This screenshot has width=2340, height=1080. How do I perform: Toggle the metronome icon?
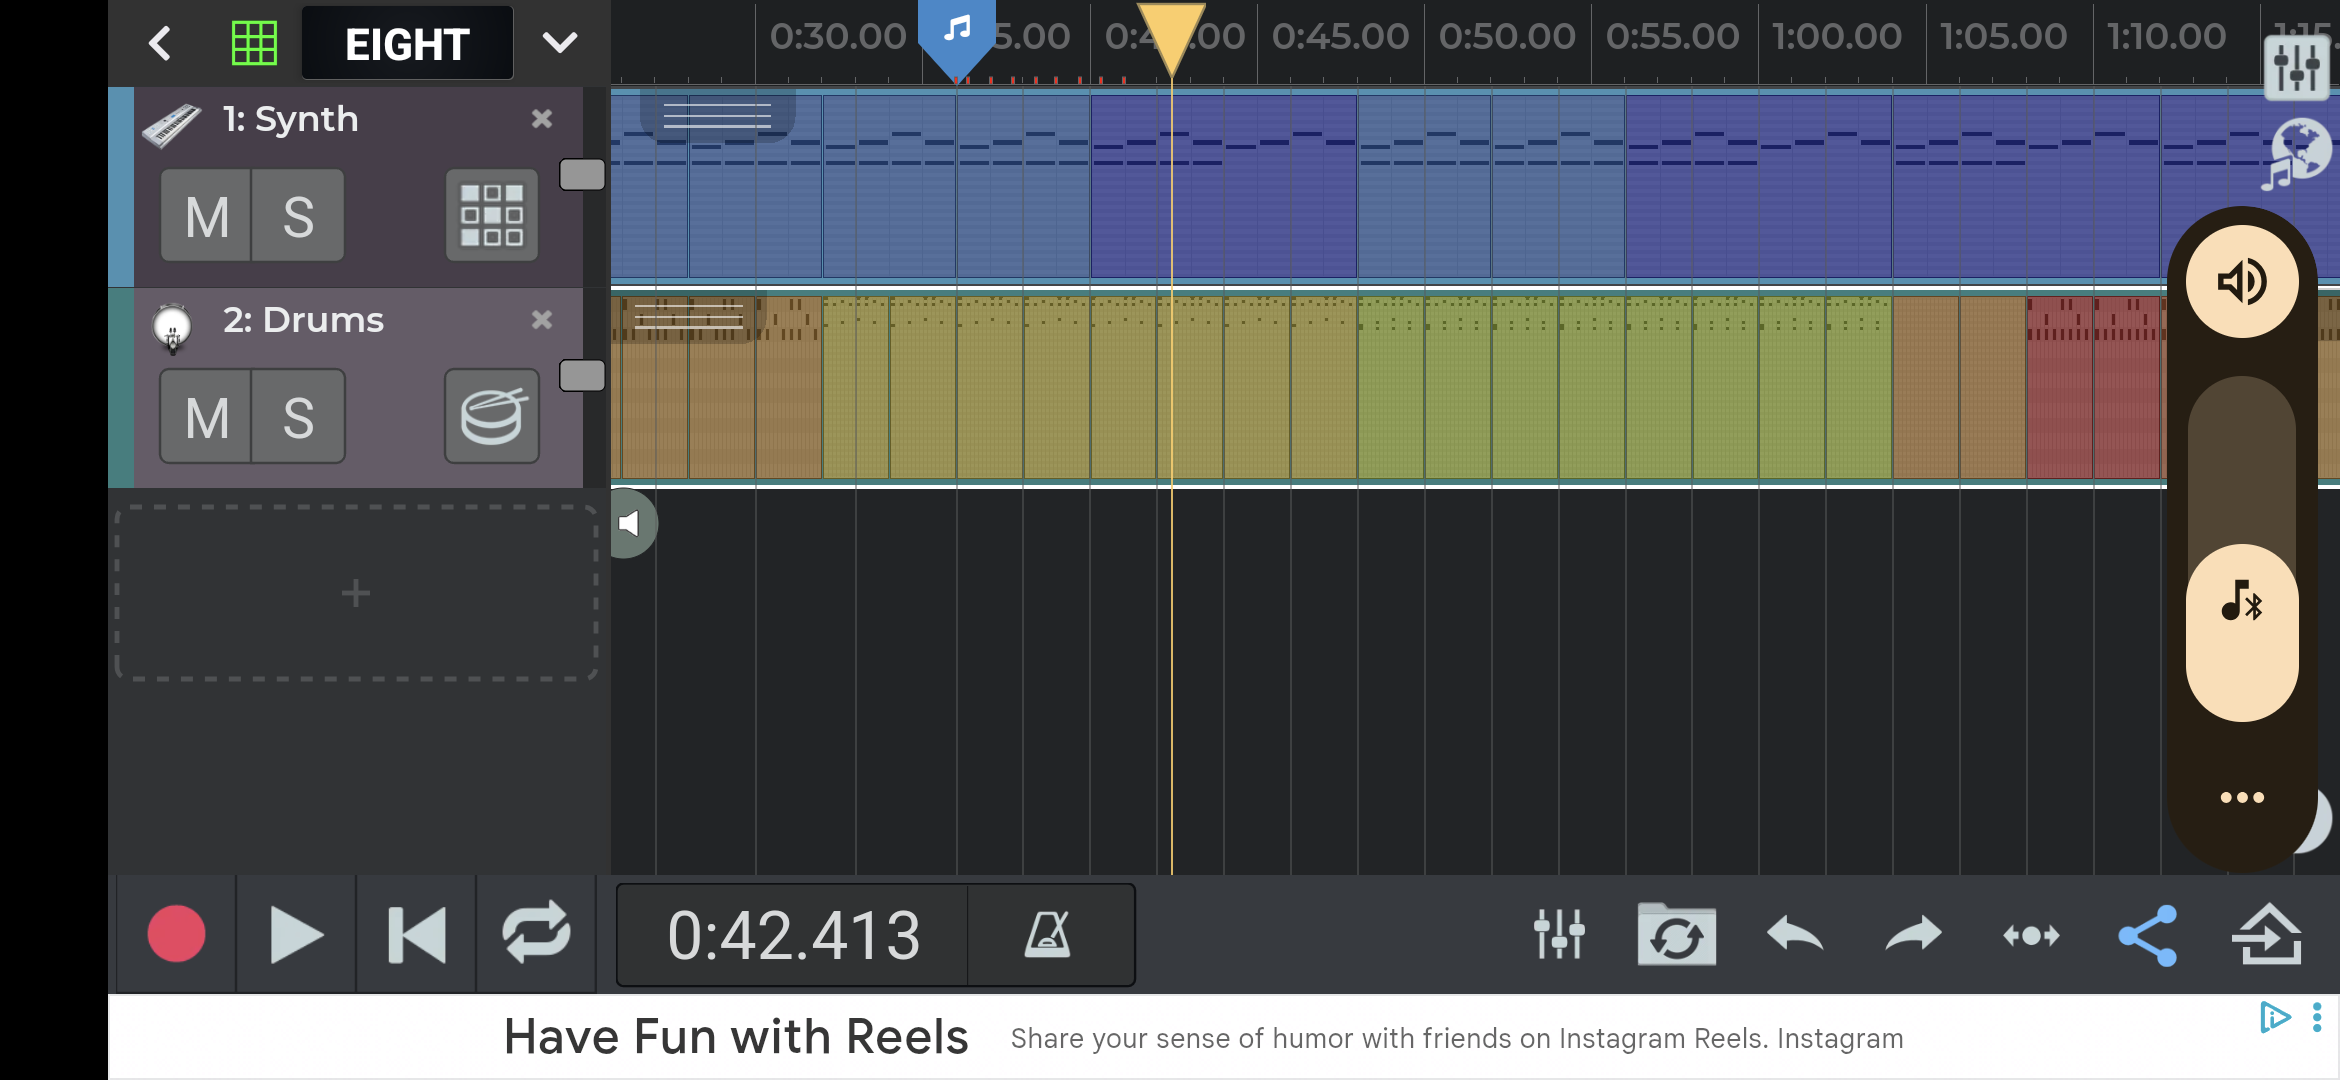[1048, 935]
